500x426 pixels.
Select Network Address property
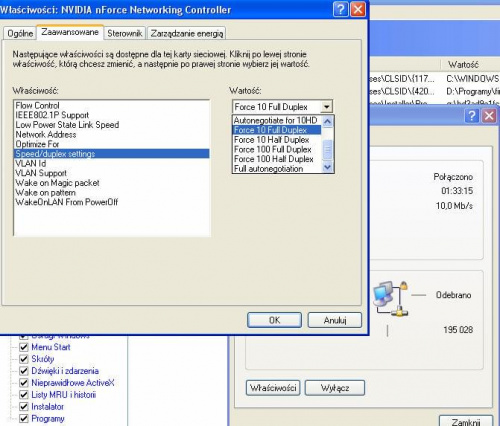click(x=112, y=135)
